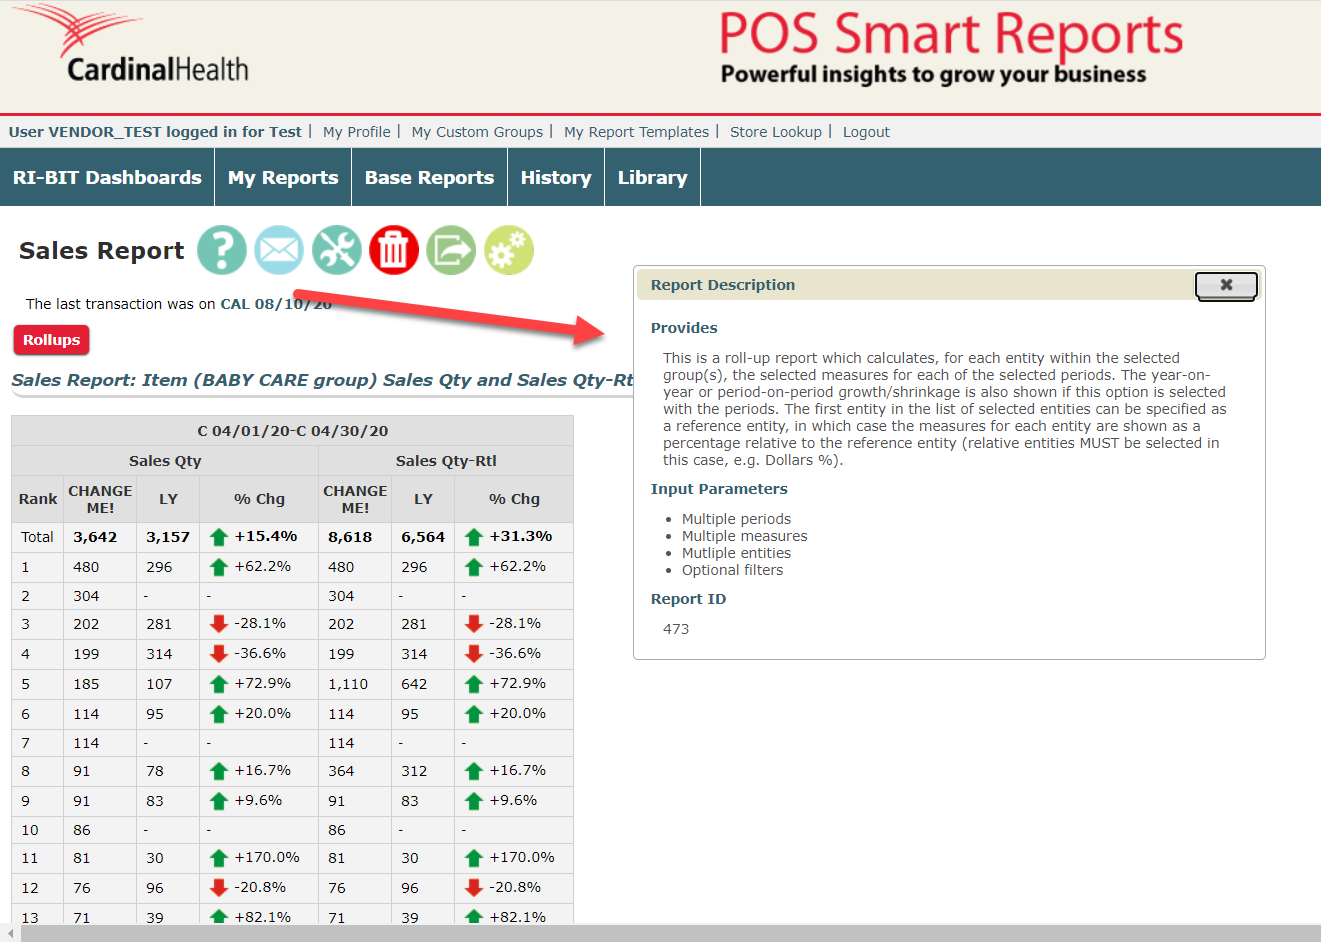1321x942 pixels.
Task: Close the Report Description panel
Action: click(x=1225, y=286)
